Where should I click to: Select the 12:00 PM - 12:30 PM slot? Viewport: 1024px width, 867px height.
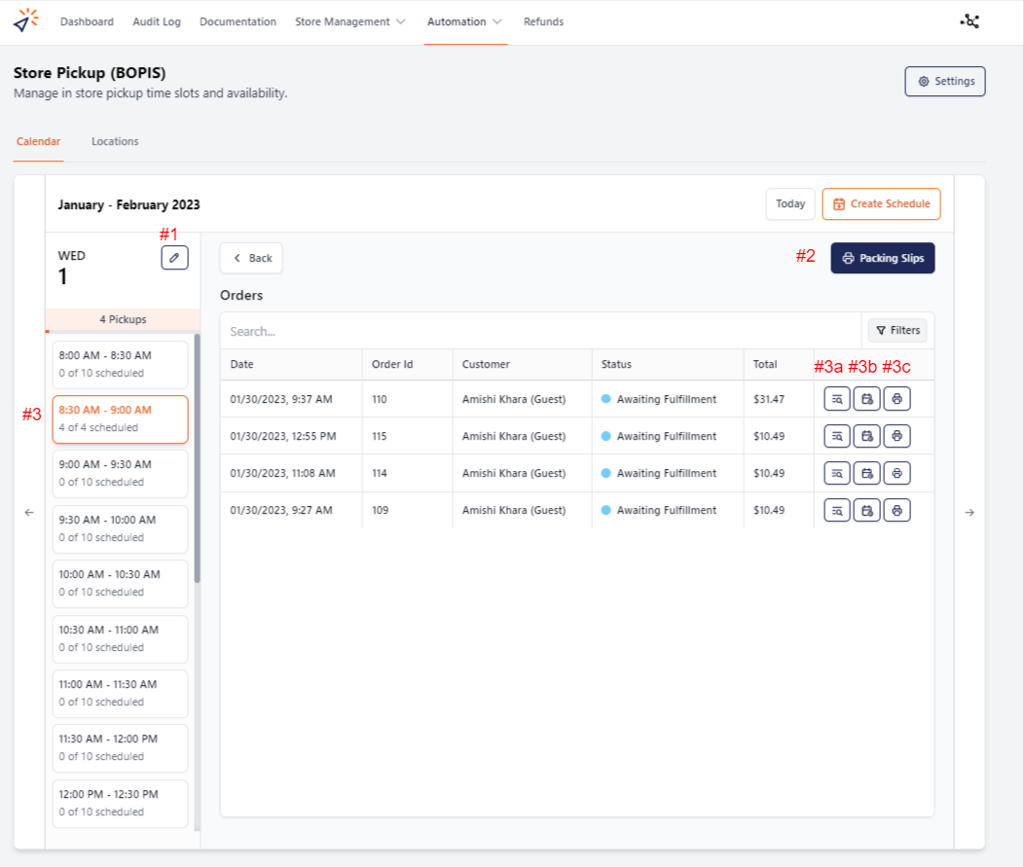point(120,803)
